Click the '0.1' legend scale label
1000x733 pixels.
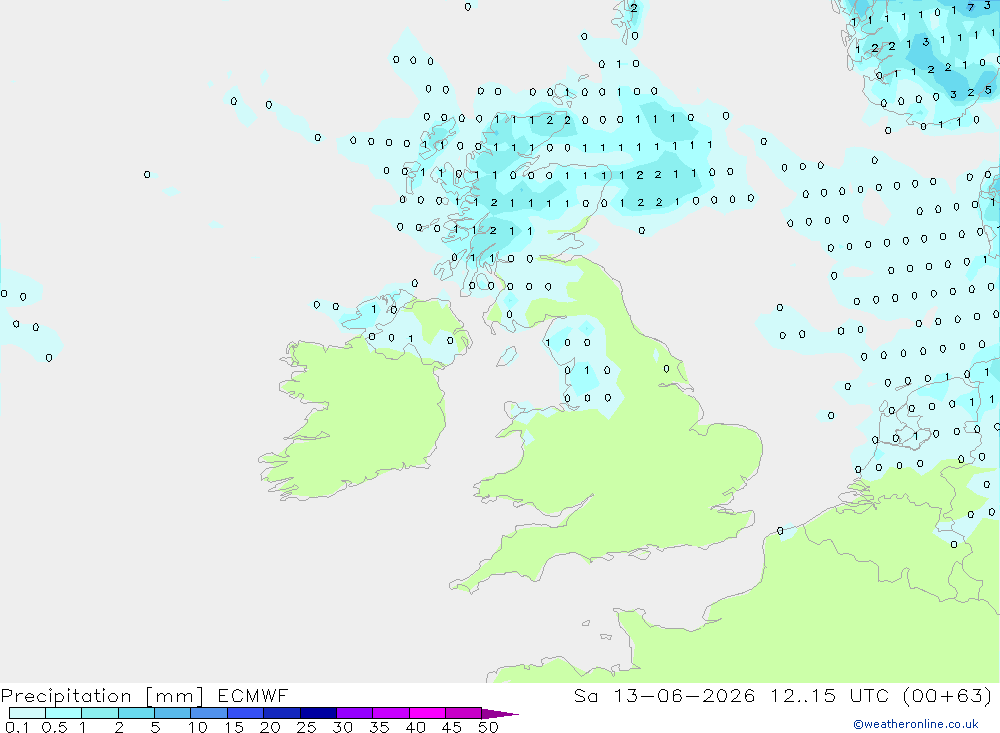[x=17, y=727]
